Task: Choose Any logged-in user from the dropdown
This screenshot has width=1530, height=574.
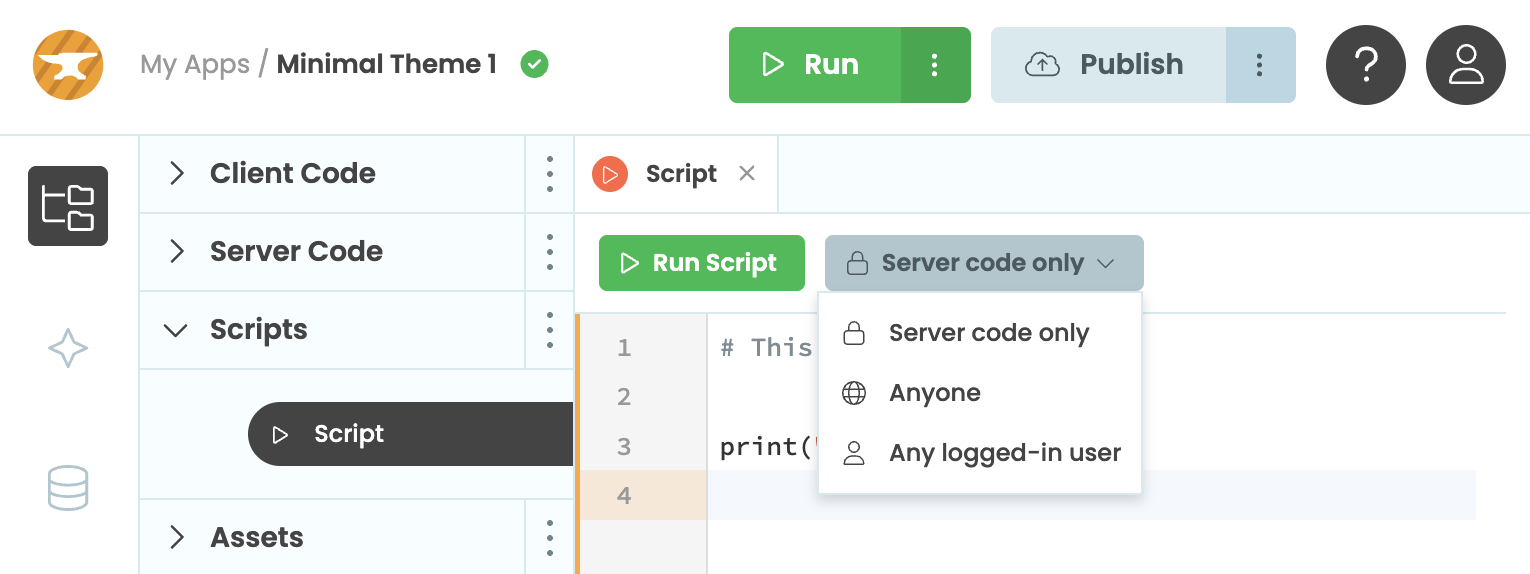Action: (x=980, y=453)
